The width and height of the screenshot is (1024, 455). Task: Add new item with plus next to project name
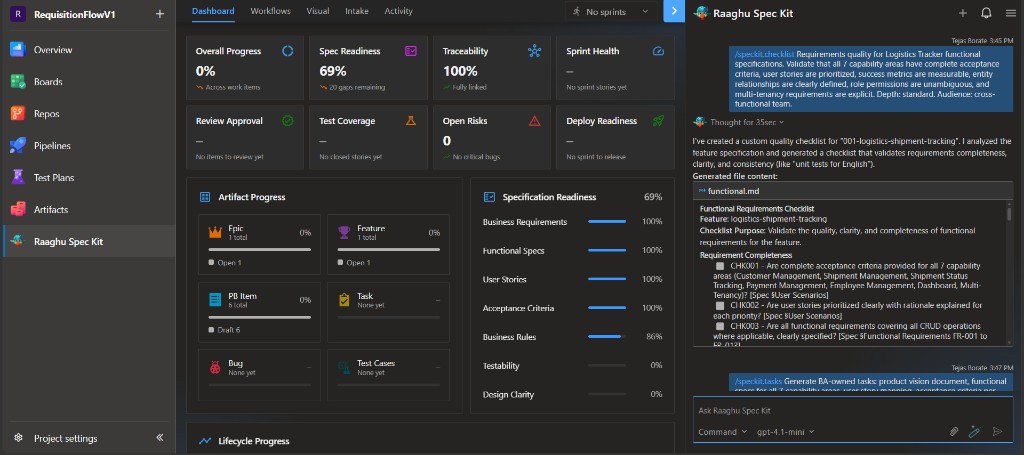click(159, 14)
